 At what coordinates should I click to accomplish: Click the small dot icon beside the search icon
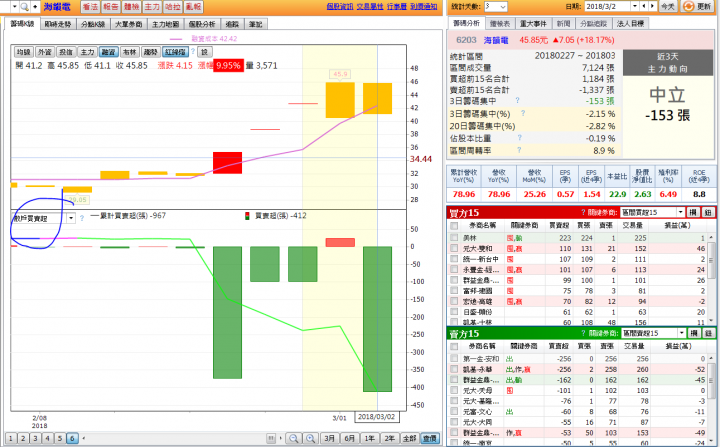(35, 7)
